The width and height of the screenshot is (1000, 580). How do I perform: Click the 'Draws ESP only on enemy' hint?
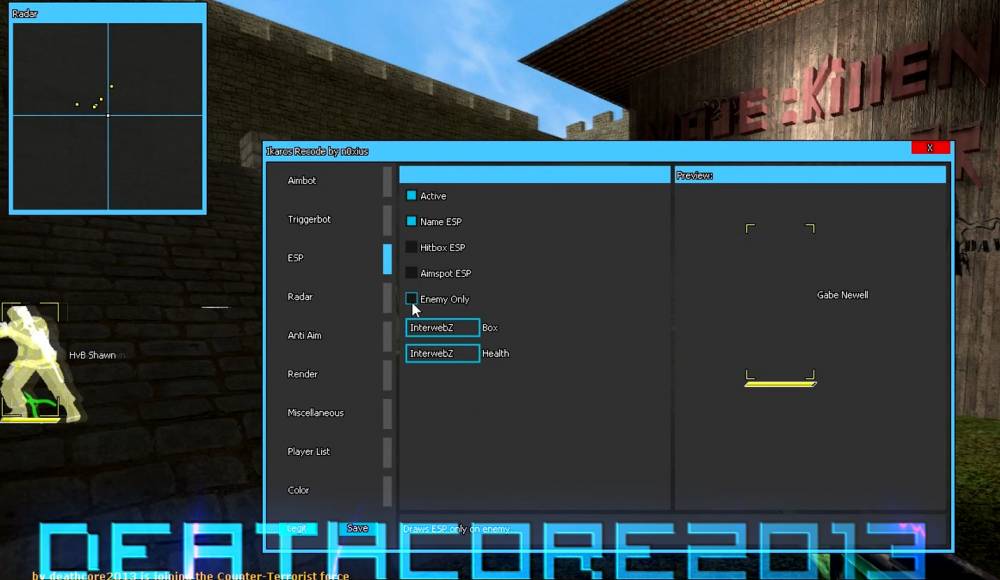[456, 529]
